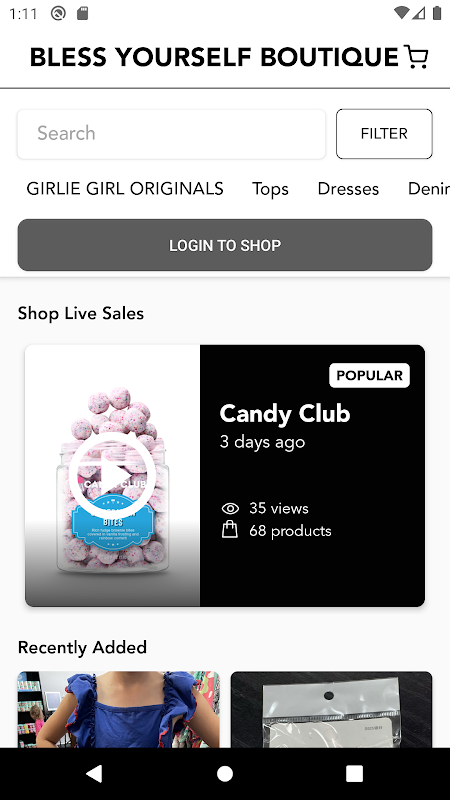Tap the shopping bag products icon

coord(230,530)
